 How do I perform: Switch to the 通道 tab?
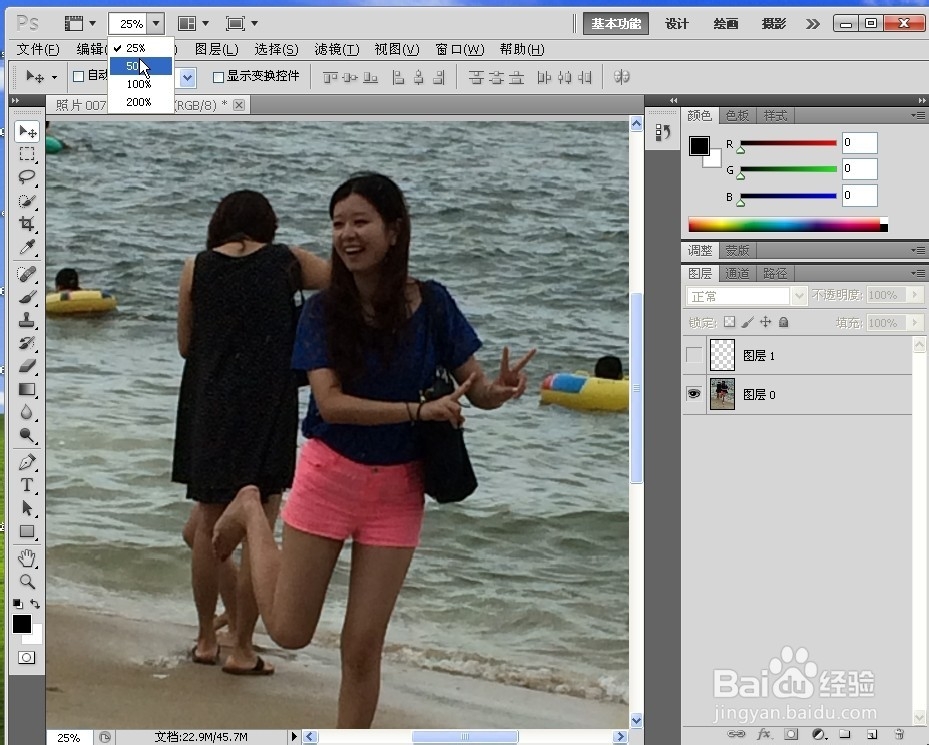(x=737, y=273)
